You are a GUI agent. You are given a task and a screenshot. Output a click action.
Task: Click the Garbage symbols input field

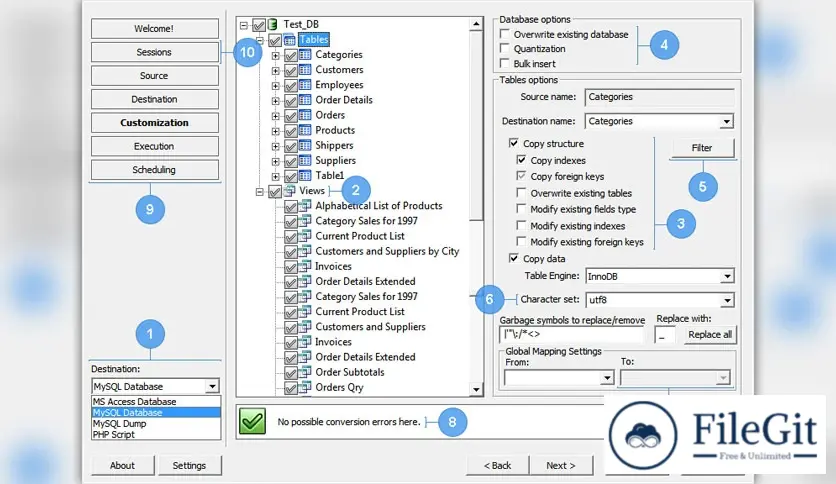pyautogui.click(x=572, y=335)
